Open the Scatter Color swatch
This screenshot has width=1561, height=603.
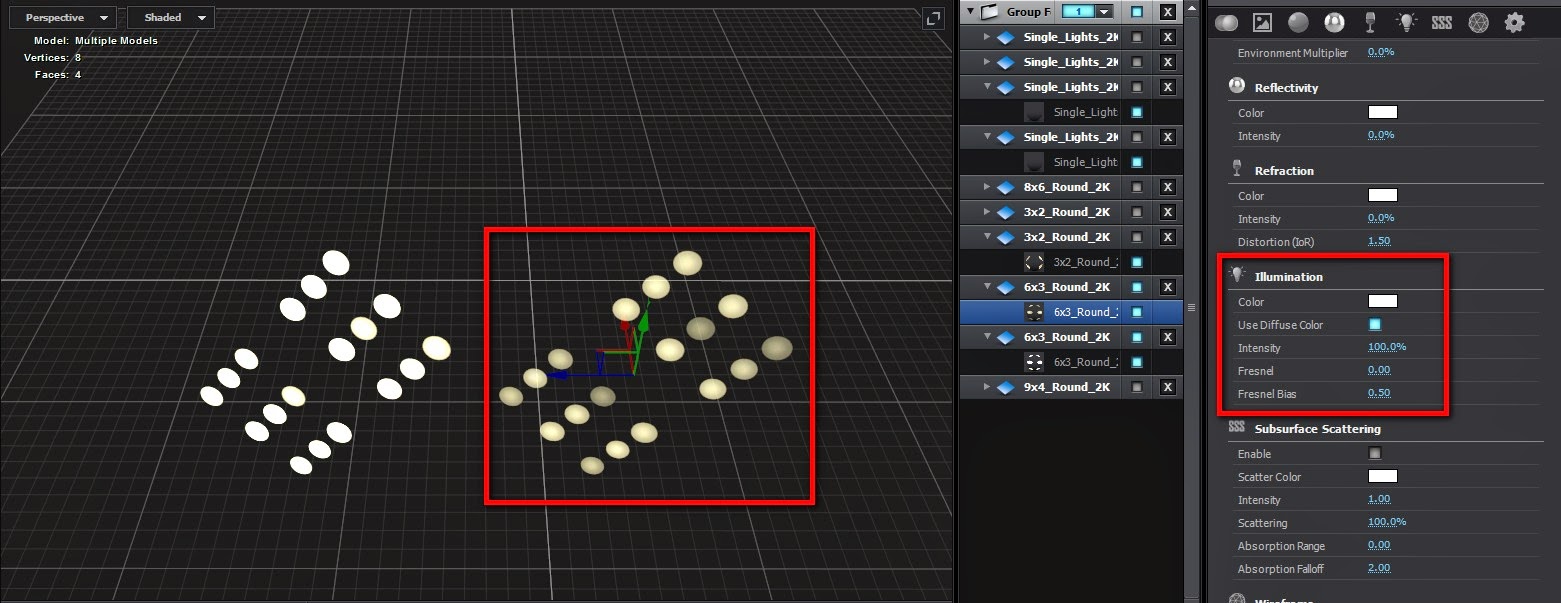click(x=1383, y=476)
